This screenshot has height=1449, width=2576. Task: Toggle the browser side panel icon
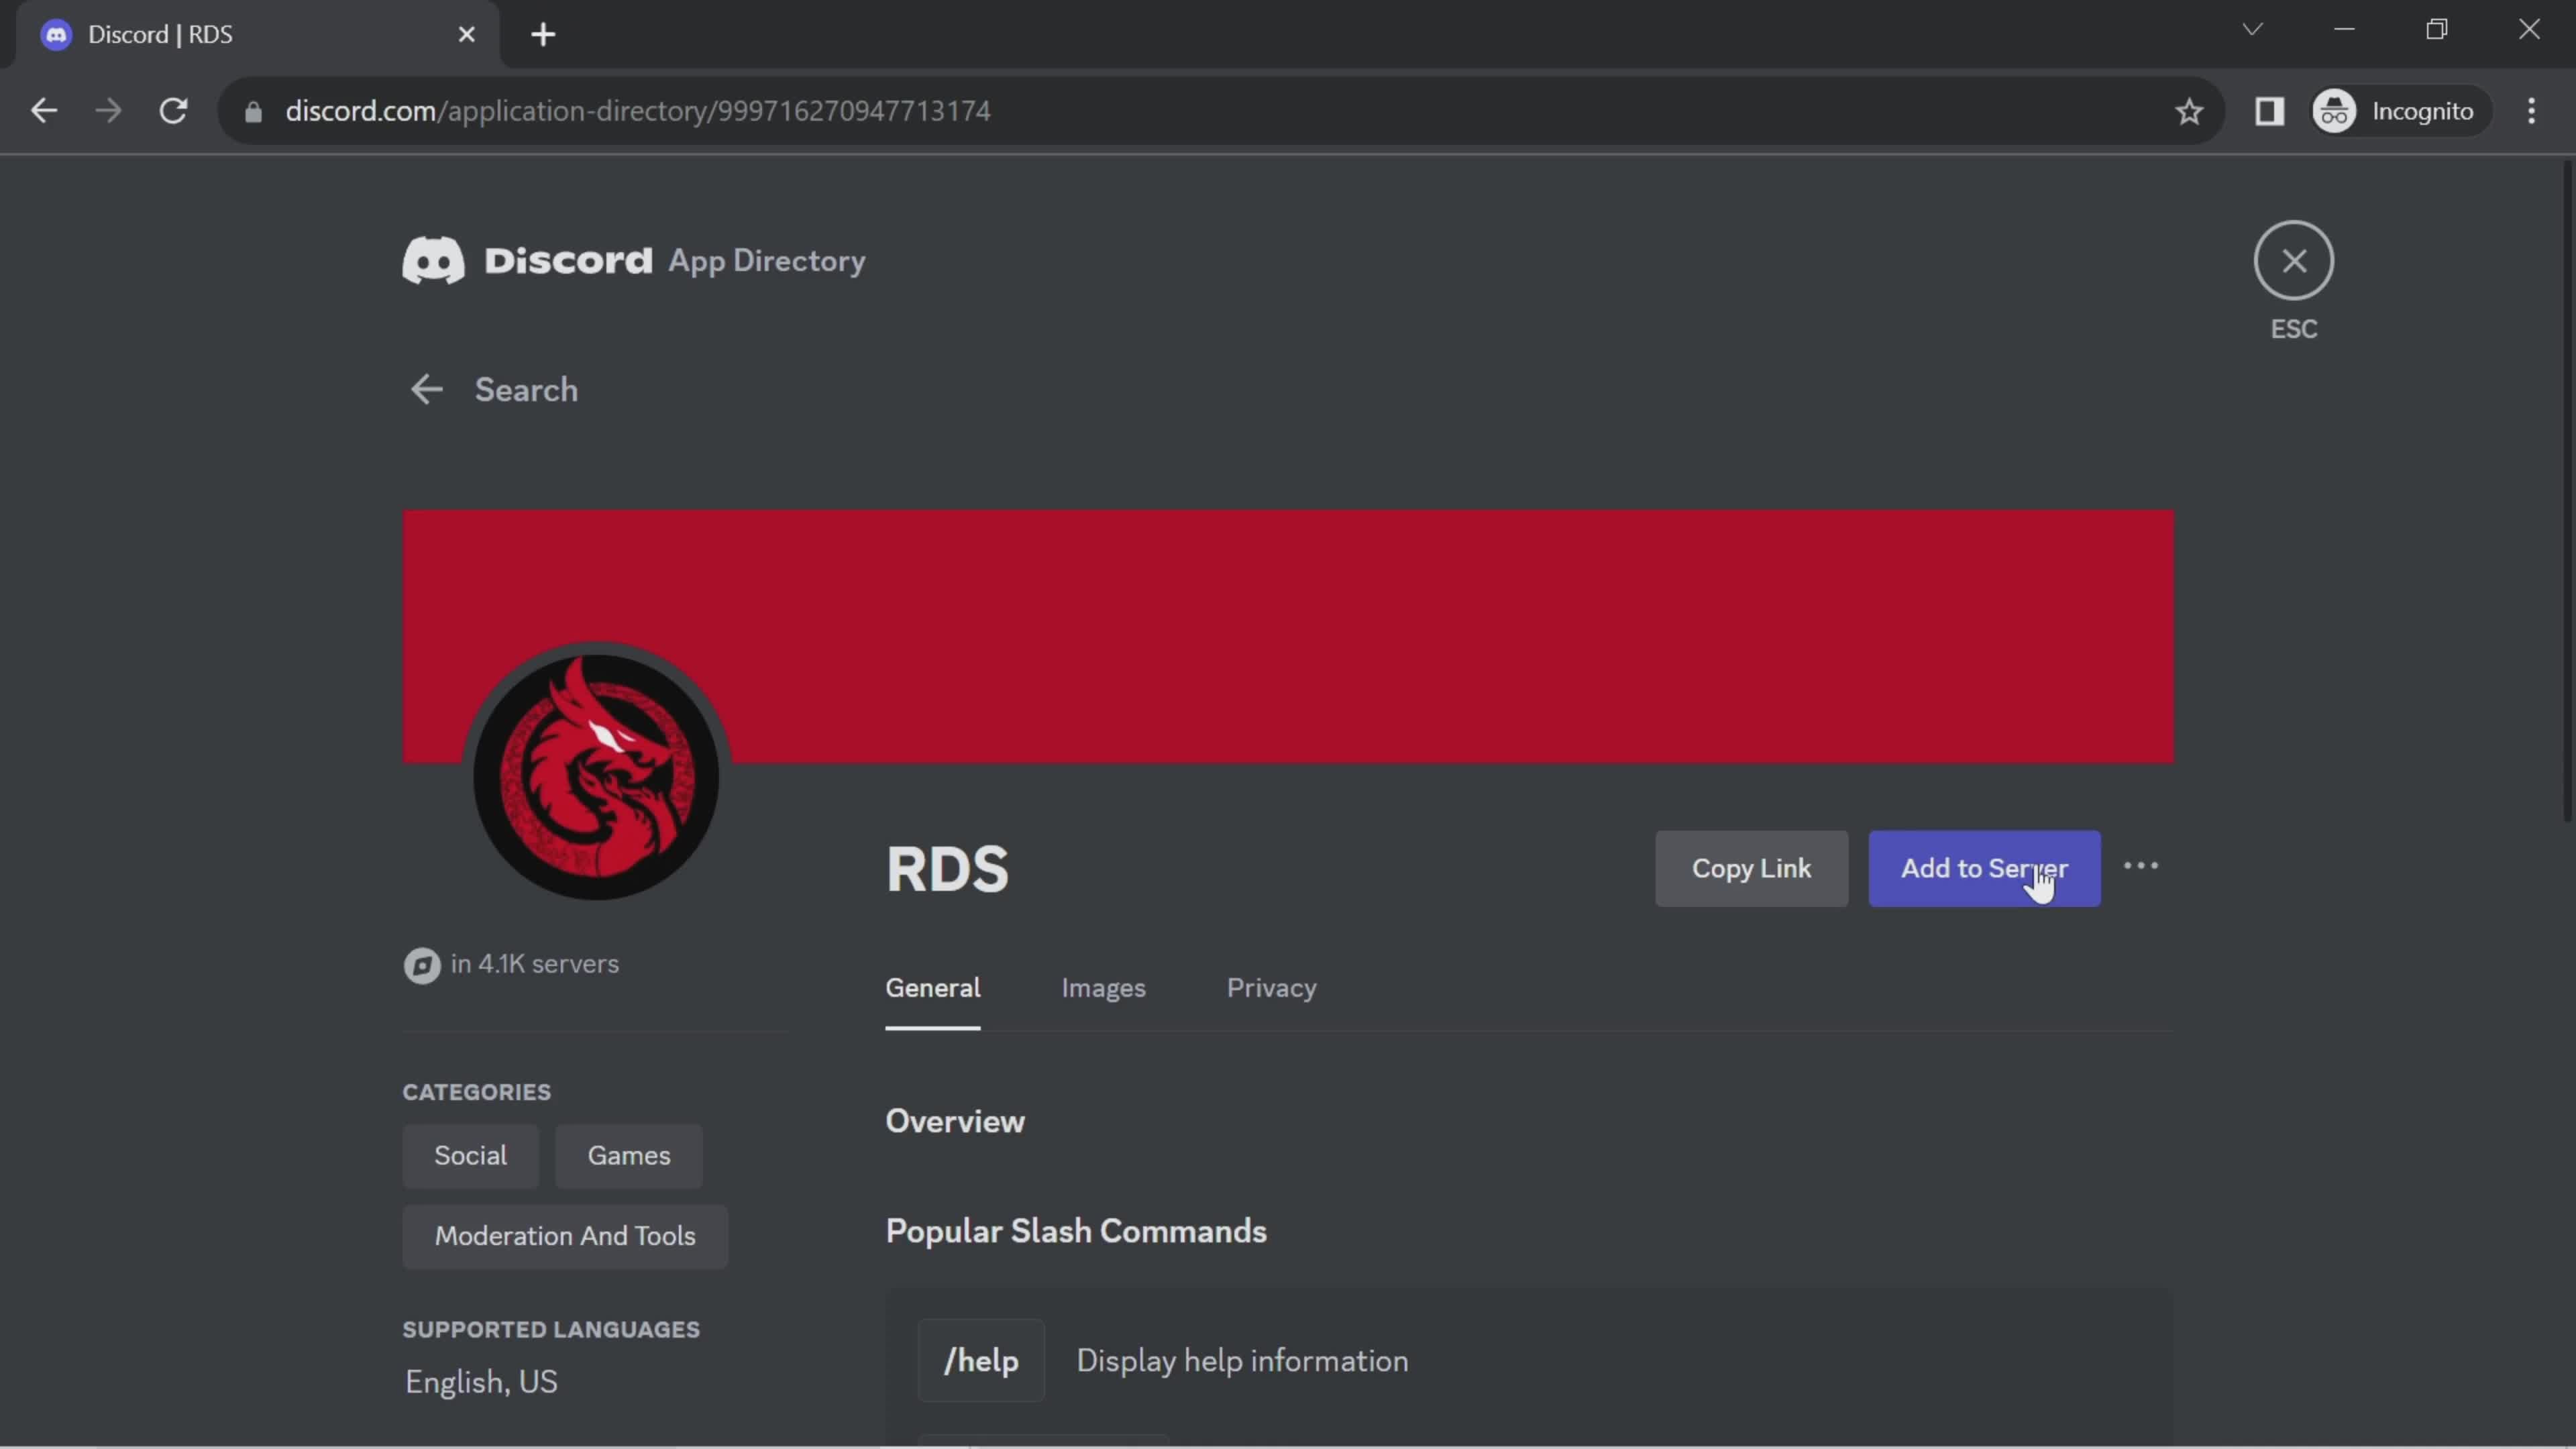point(2270,111)
